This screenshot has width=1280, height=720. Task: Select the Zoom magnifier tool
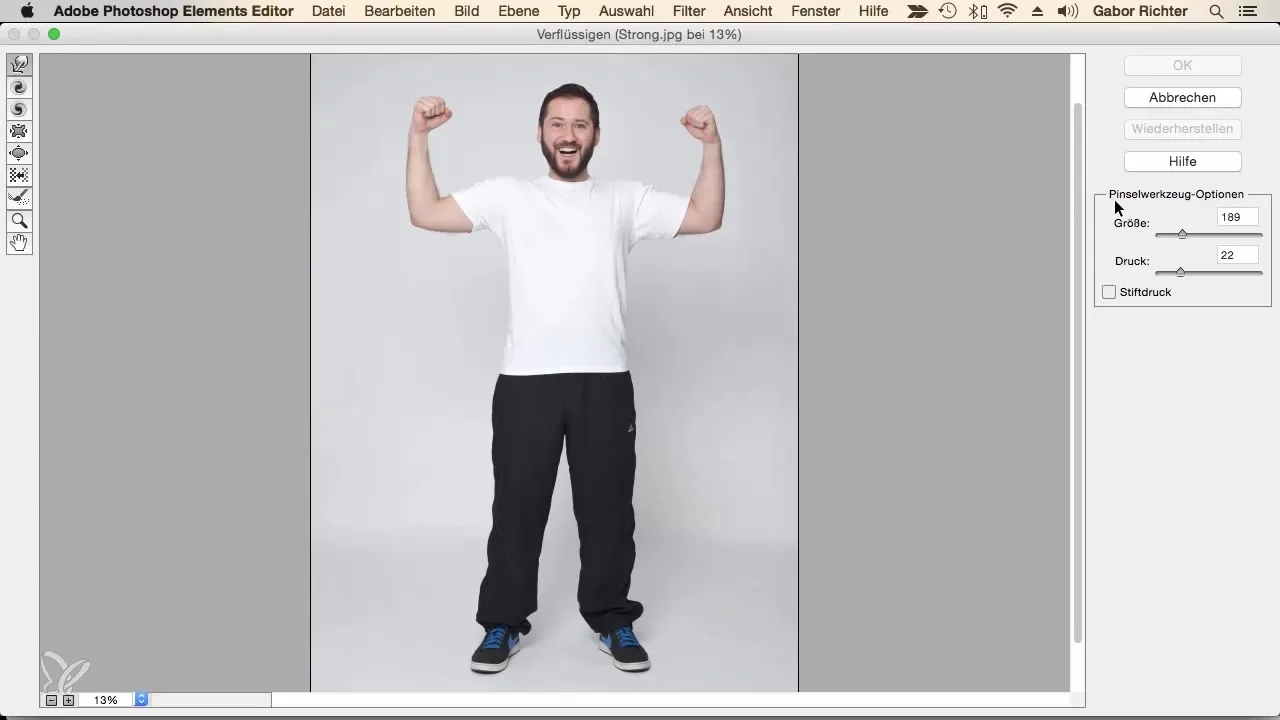coord(19,220)
